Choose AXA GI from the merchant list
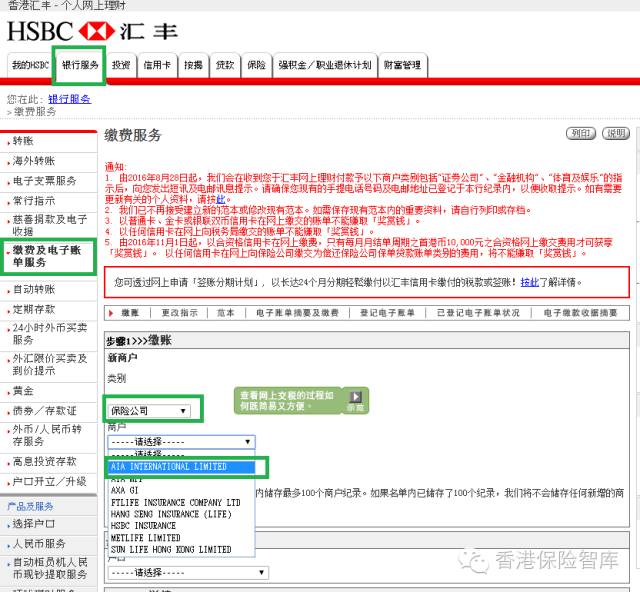The image size is (640, 592). tap(181, 490)
